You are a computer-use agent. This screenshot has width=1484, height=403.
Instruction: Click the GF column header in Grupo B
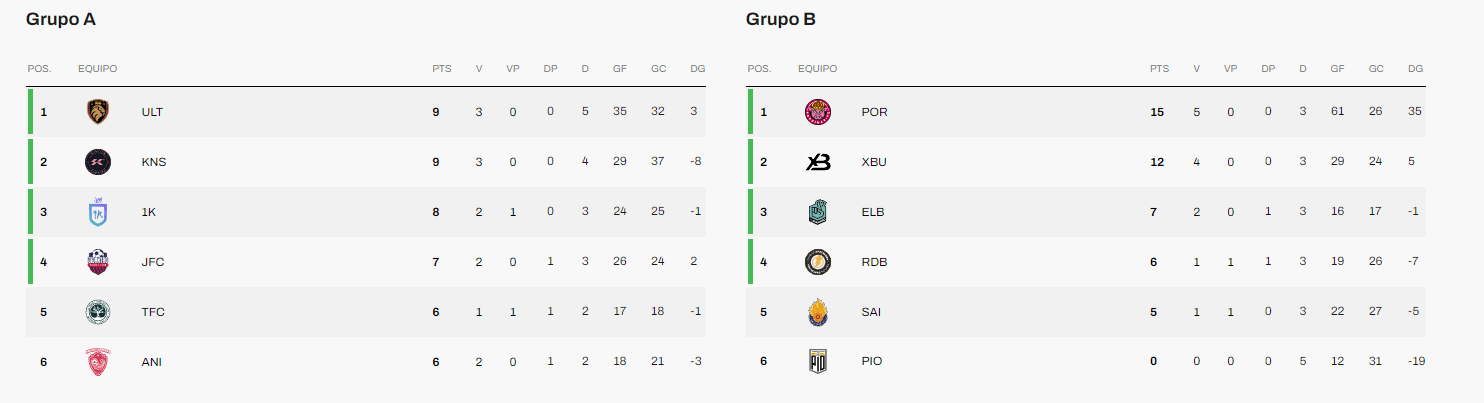(1337, 69)
